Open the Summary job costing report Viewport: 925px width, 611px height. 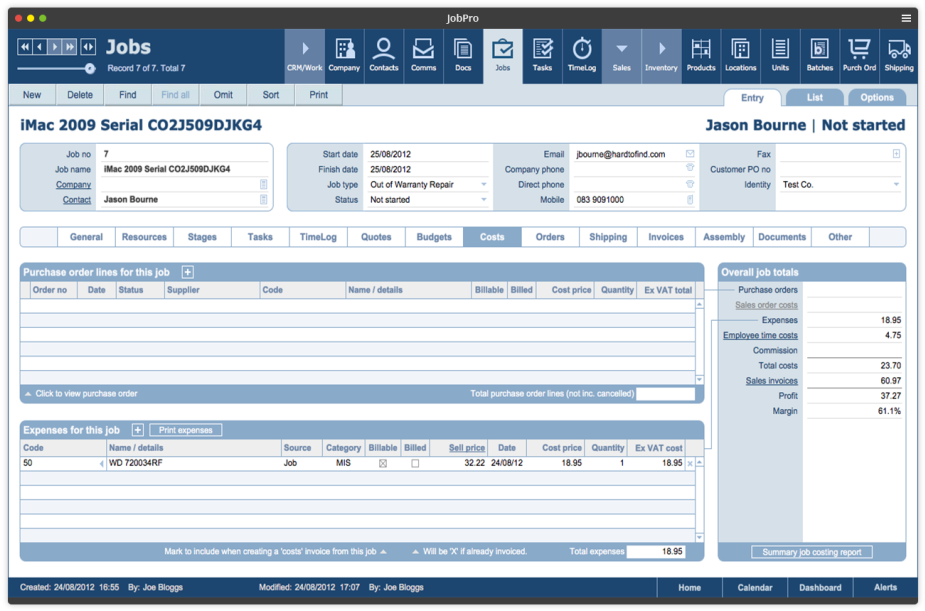(812, 553)
